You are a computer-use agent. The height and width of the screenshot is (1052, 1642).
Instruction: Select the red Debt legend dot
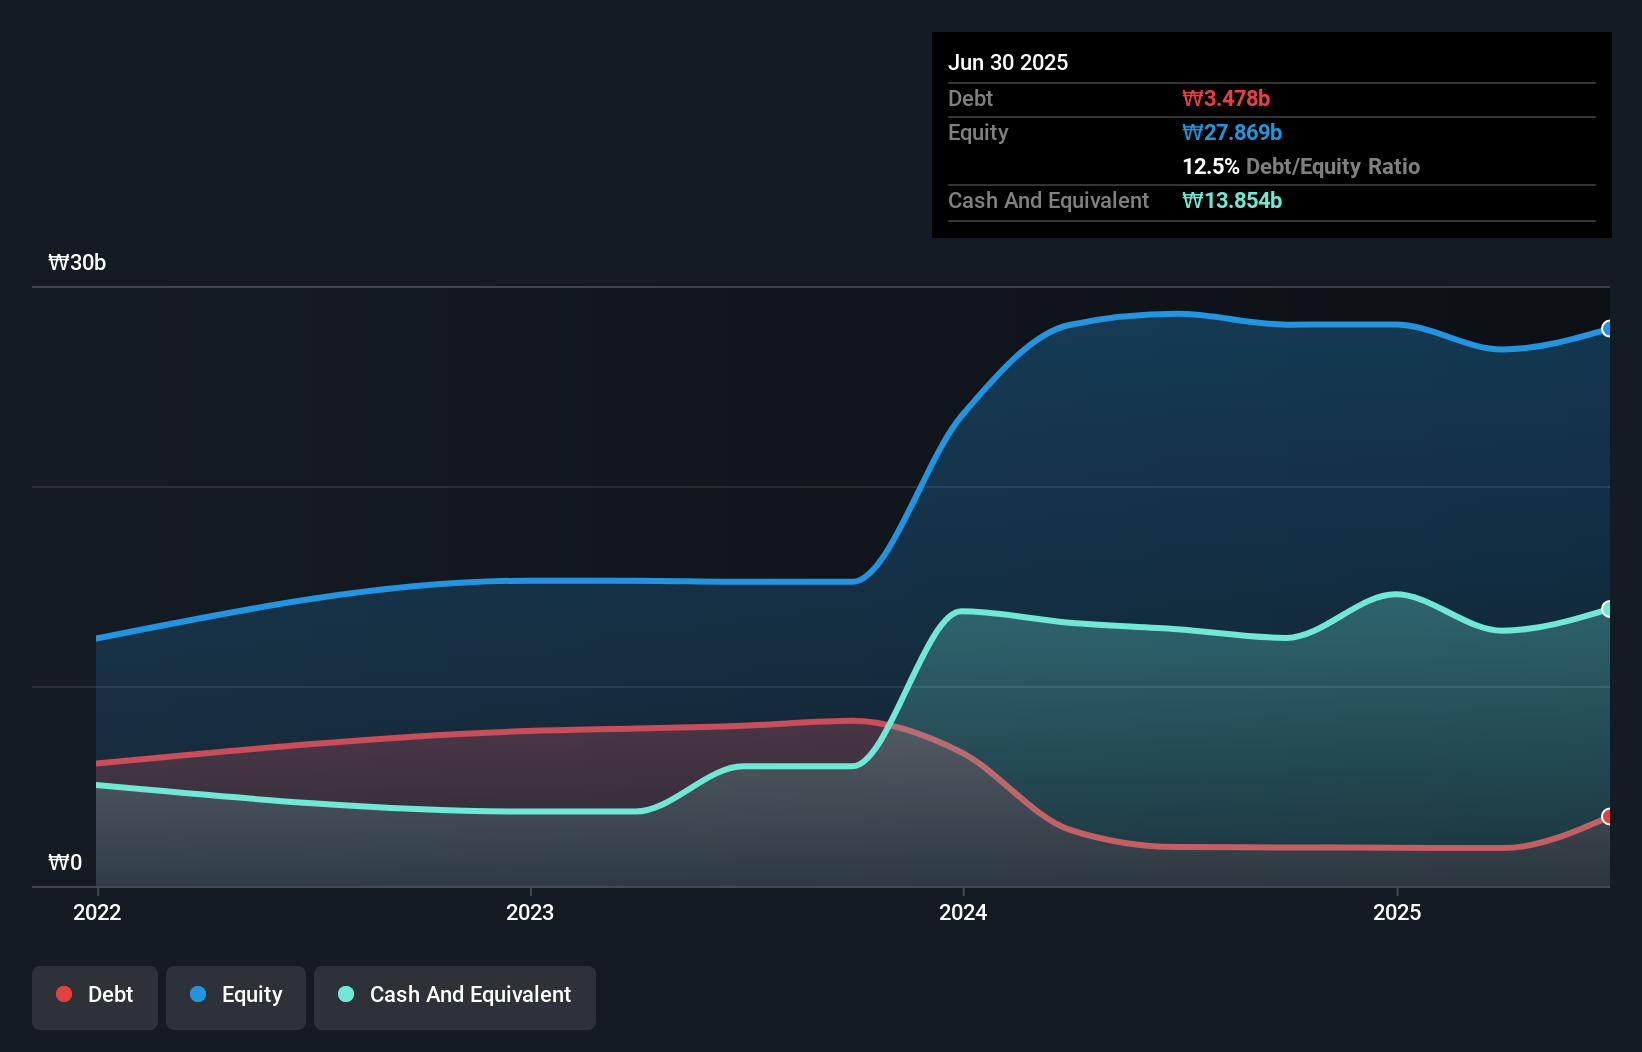63,994
